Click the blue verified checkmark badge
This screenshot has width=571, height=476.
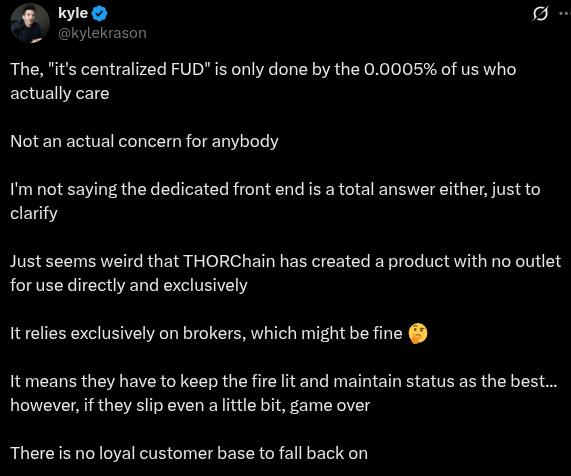tap(99, 14)
